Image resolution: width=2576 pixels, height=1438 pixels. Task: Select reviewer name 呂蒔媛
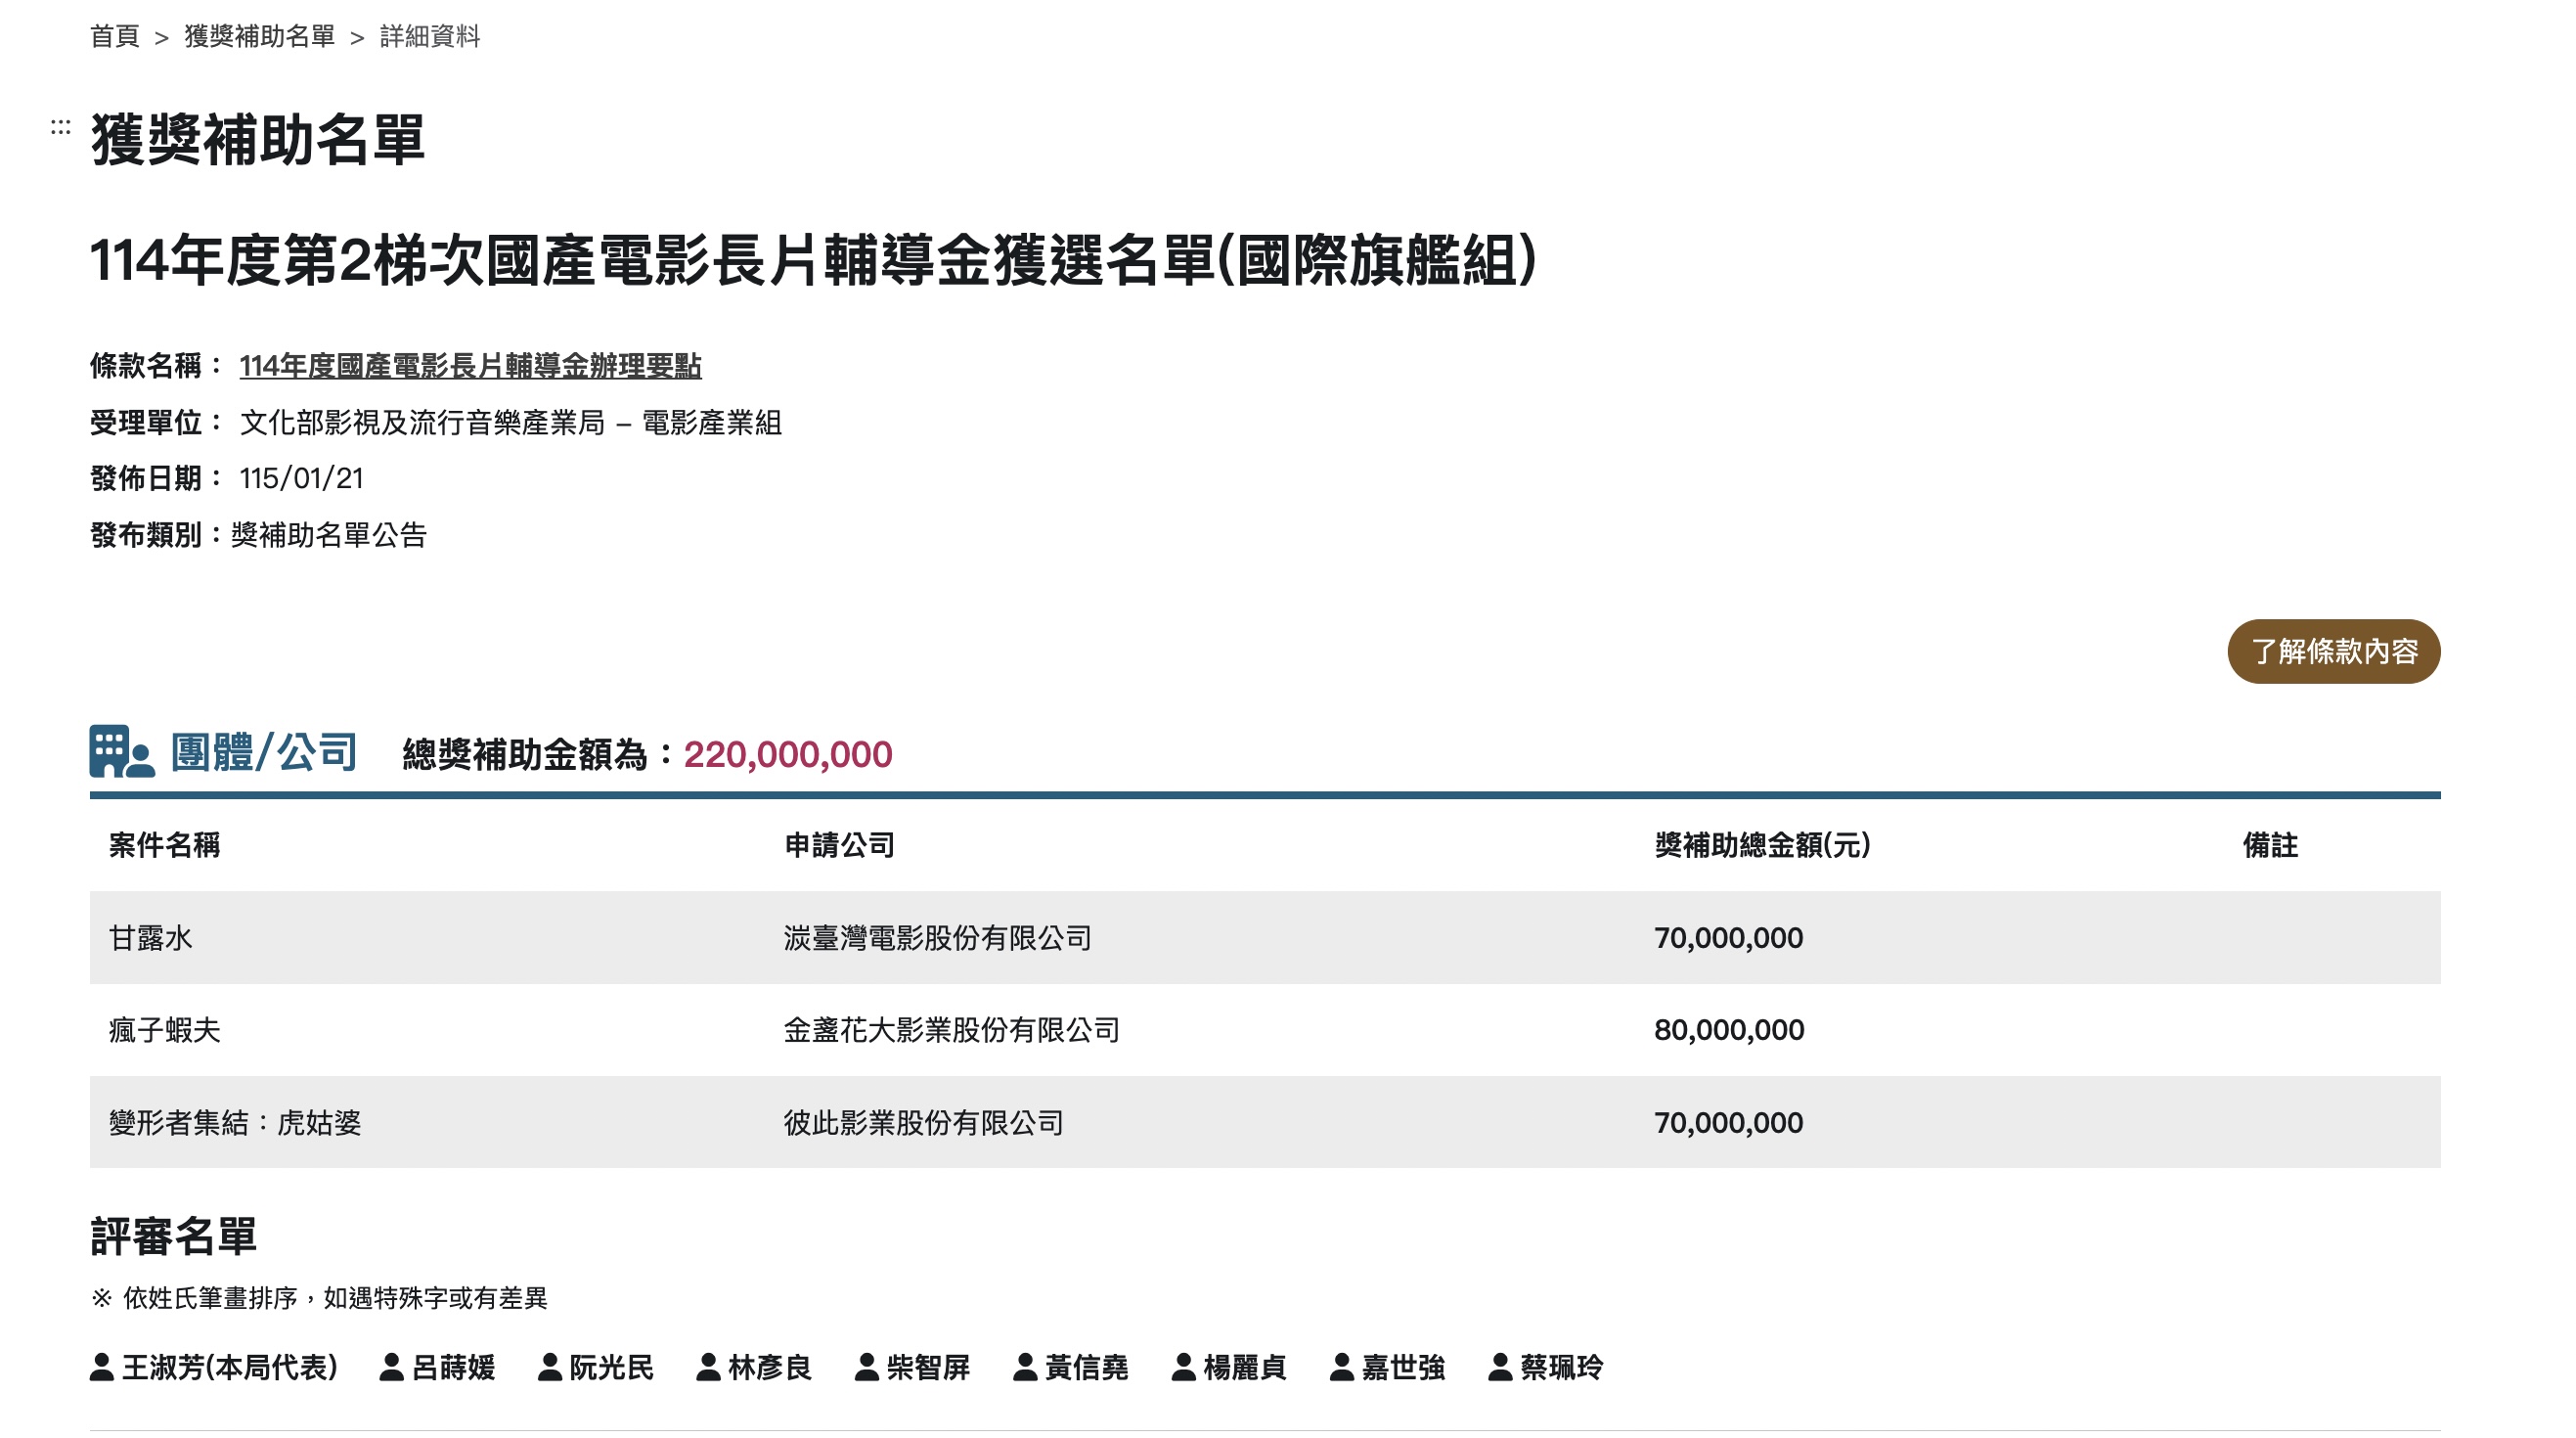coord(454,1367)
